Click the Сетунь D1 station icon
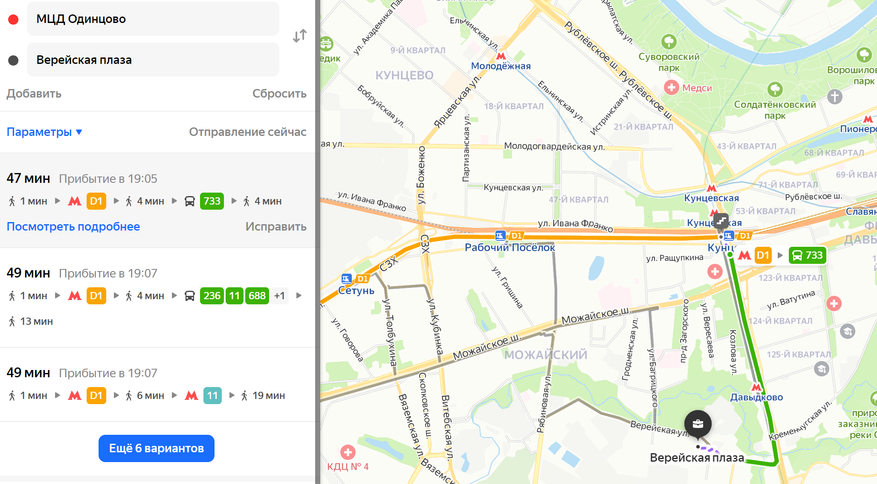The width and height of the screenshot is (877, 484). coord(346,279)
